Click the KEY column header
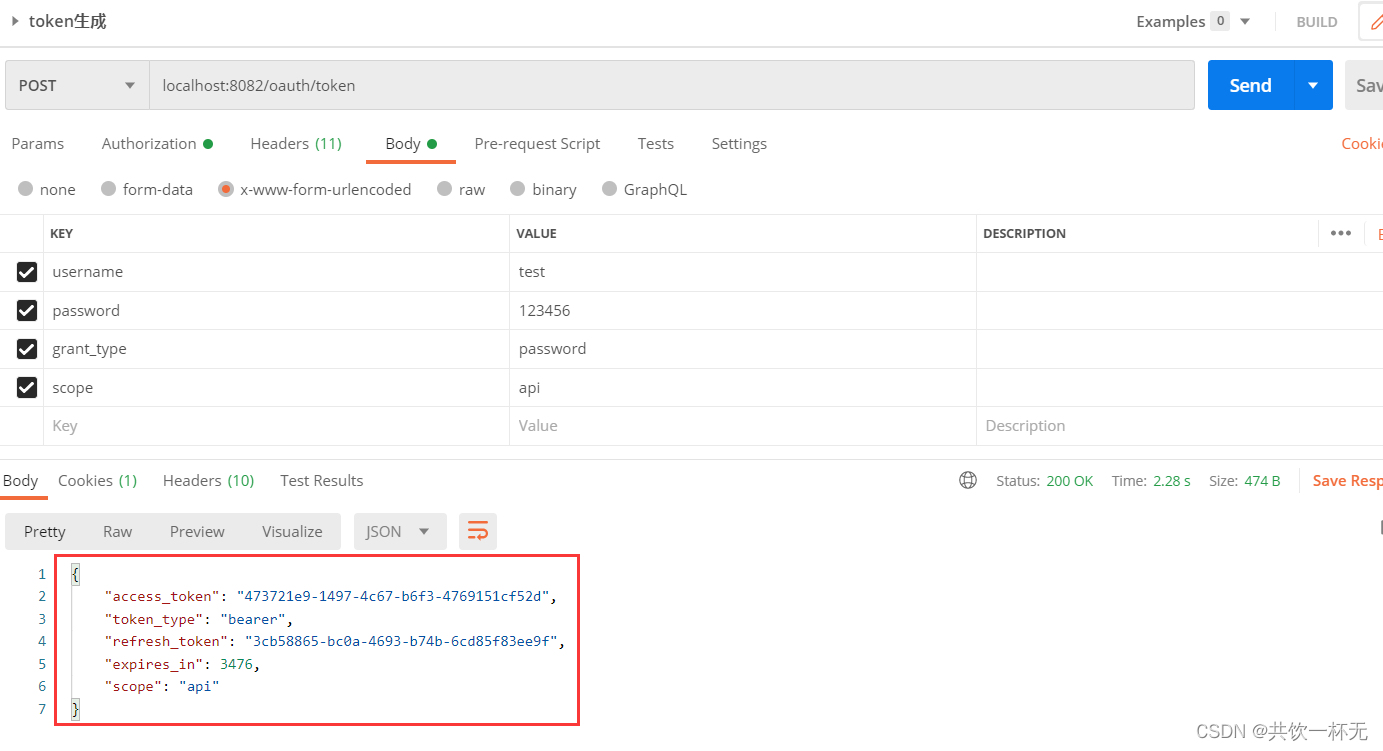Screen dimensions: 1383x751 point(61,233)
